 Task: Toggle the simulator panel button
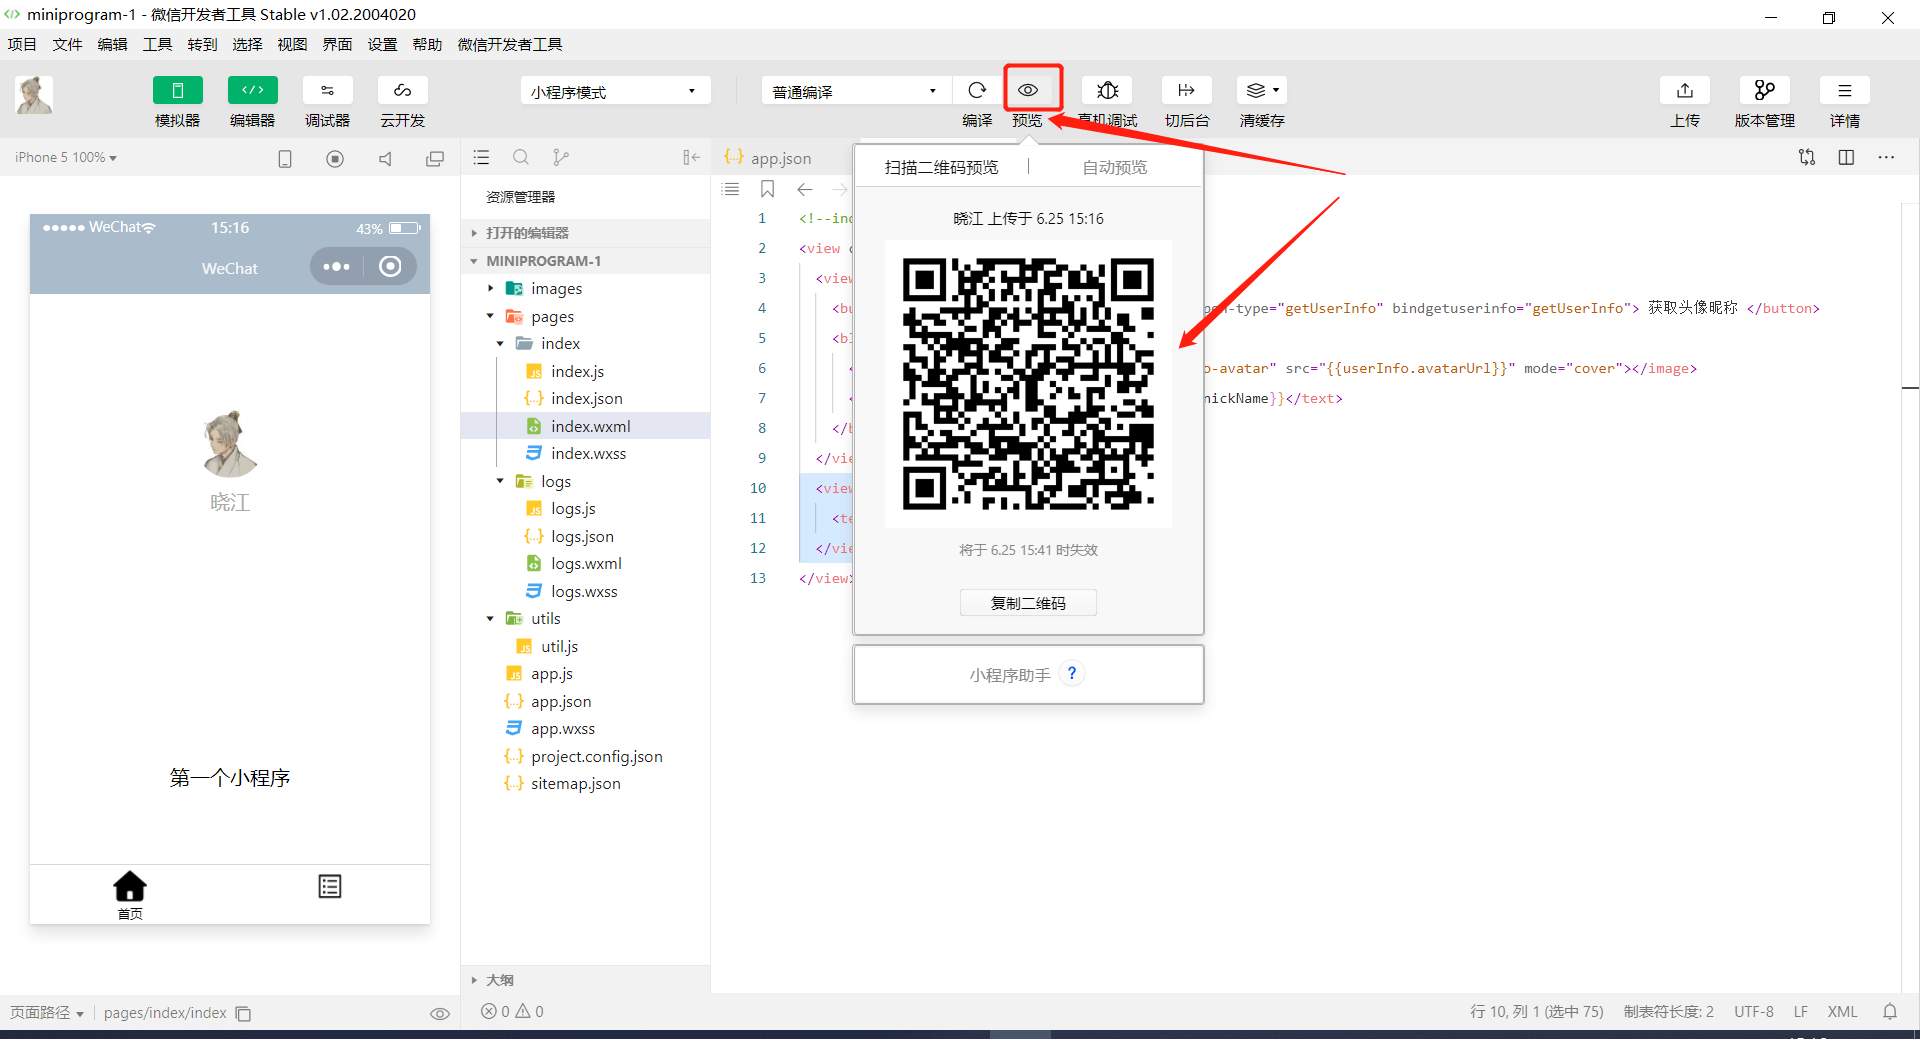tap(177, 90)
